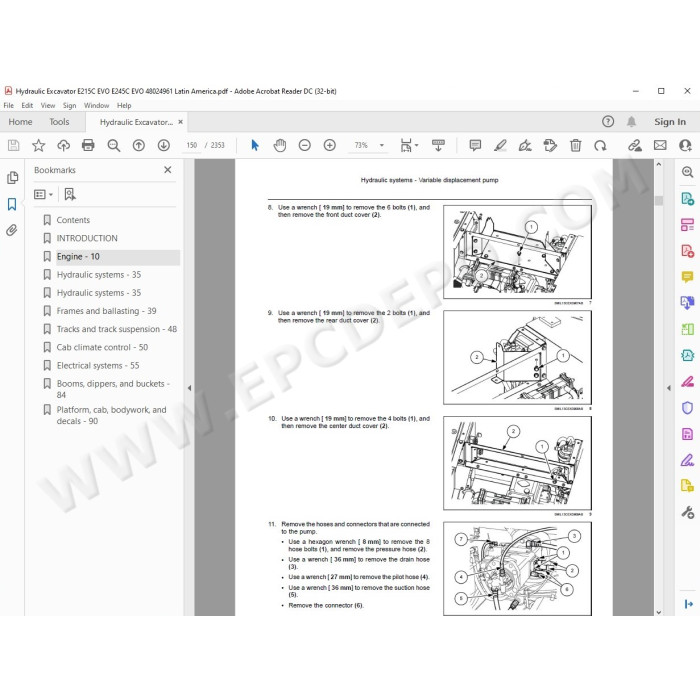Viewport: 700px width, 700px height.
Task: Select the highlight text pen
Action: pos(500,145)
